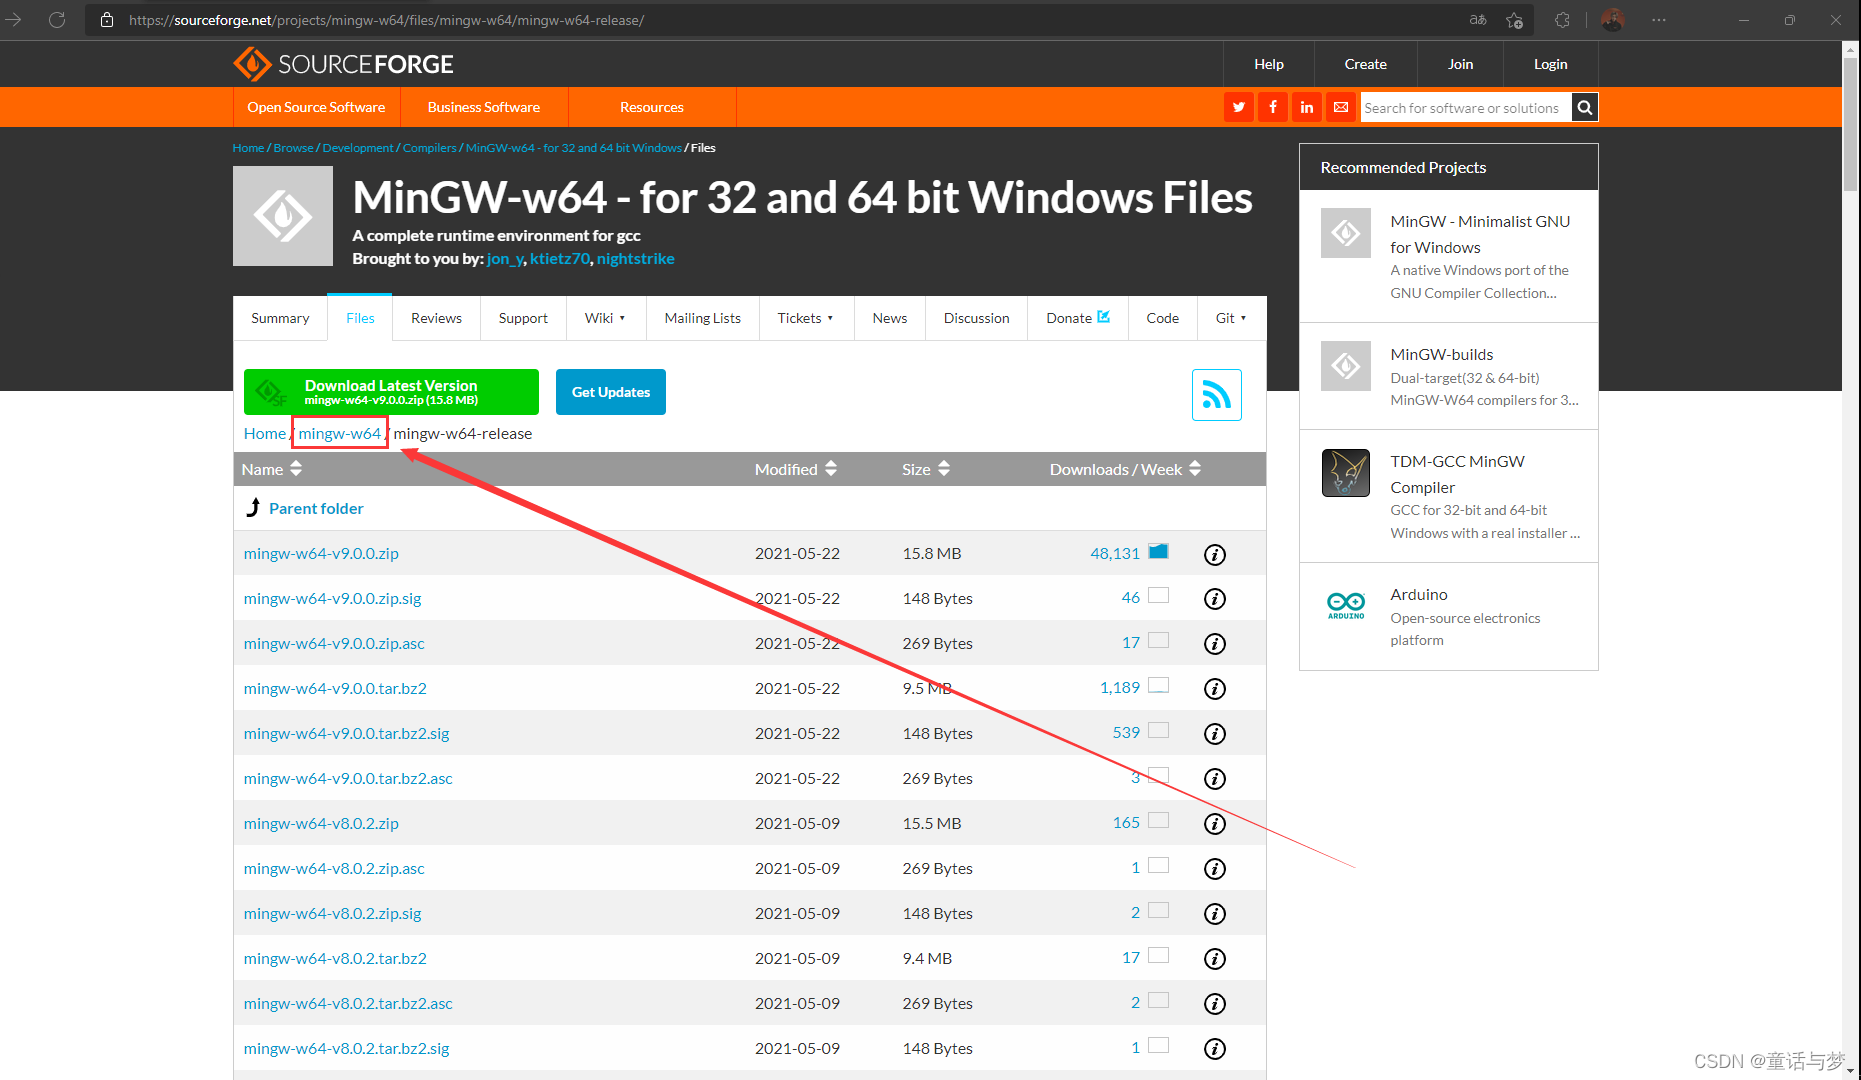Show info for mingw-w64-v8.0.2.zip.asc
Viewport: 1861px width, 1080px height.
(x=1215, y=869)
